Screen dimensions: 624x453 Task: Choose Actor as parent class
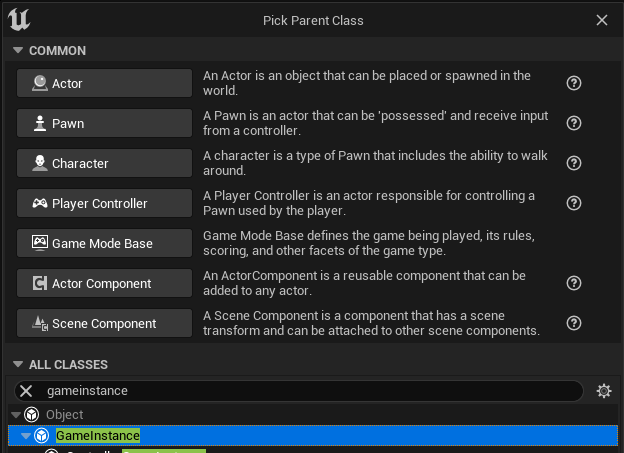(x=104, y=84)
